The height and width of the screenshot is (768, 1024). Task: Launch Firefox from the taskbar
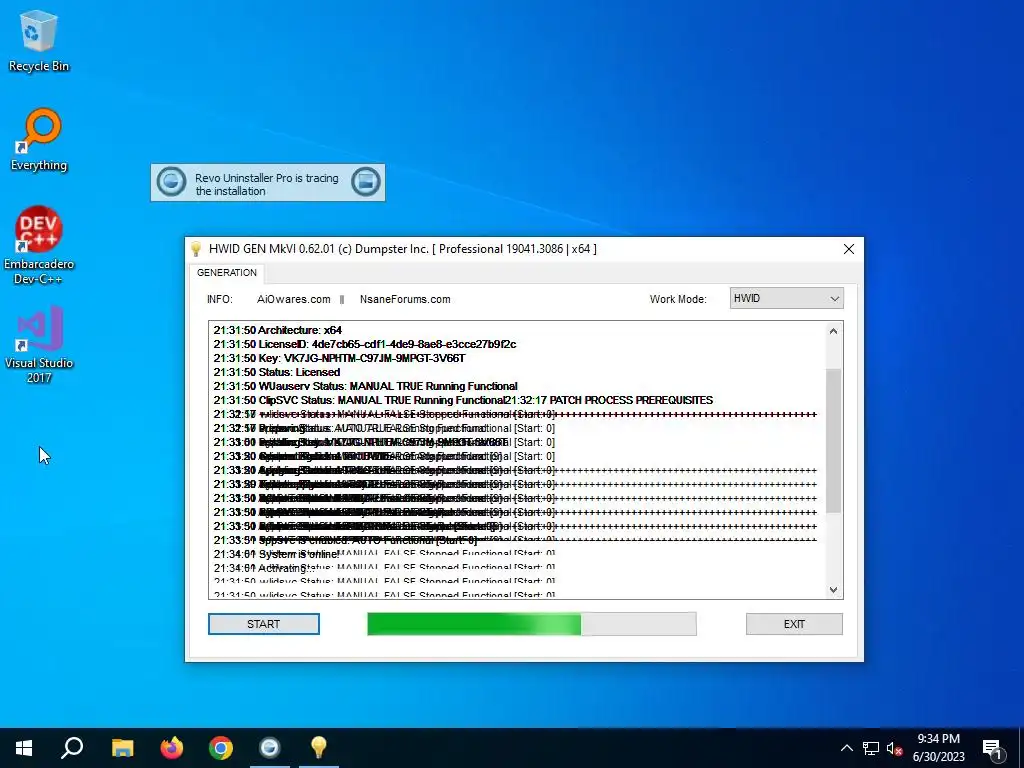172,748
